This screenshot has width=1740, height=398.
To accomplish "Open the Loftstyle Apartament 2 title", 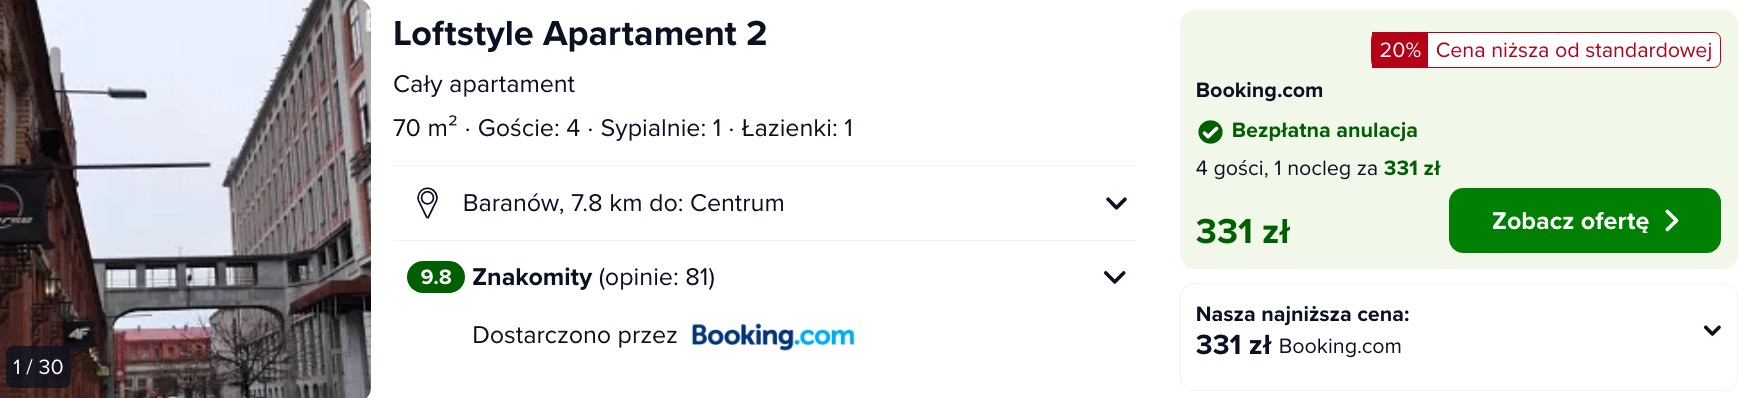I will coord(580,33).
